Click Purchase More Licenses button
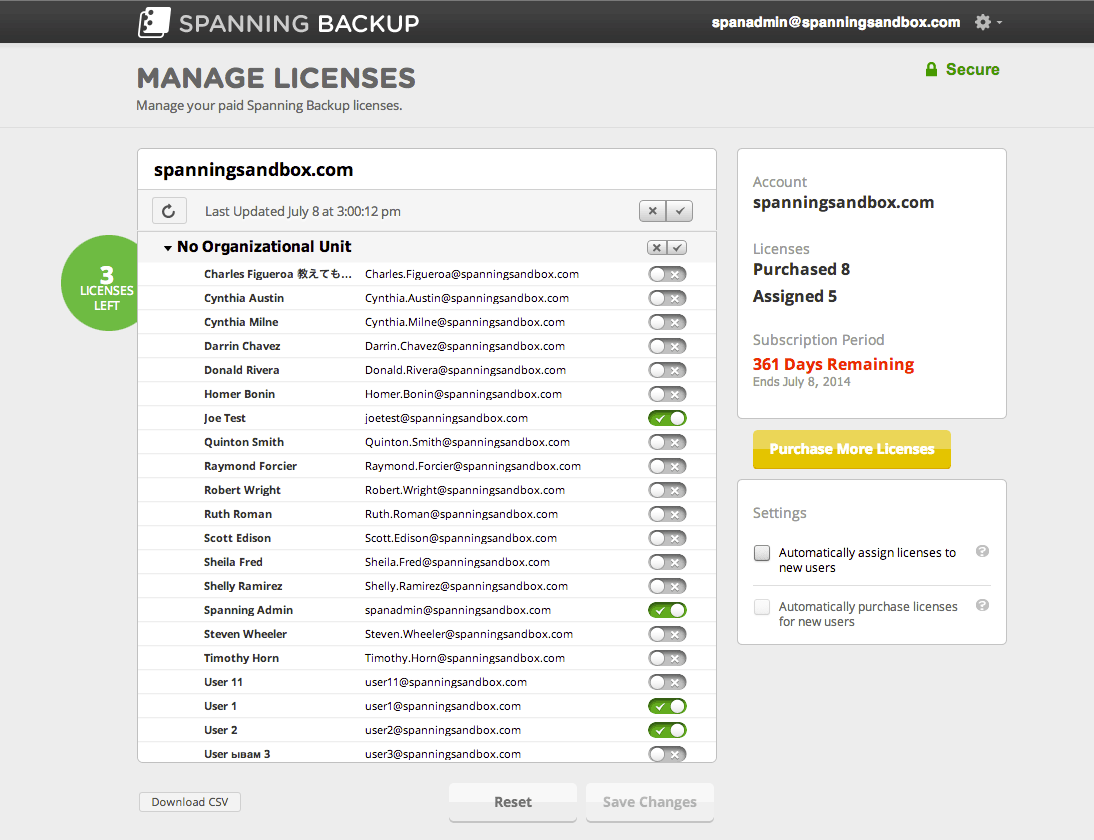1094x840 pixels. [851, 449]
